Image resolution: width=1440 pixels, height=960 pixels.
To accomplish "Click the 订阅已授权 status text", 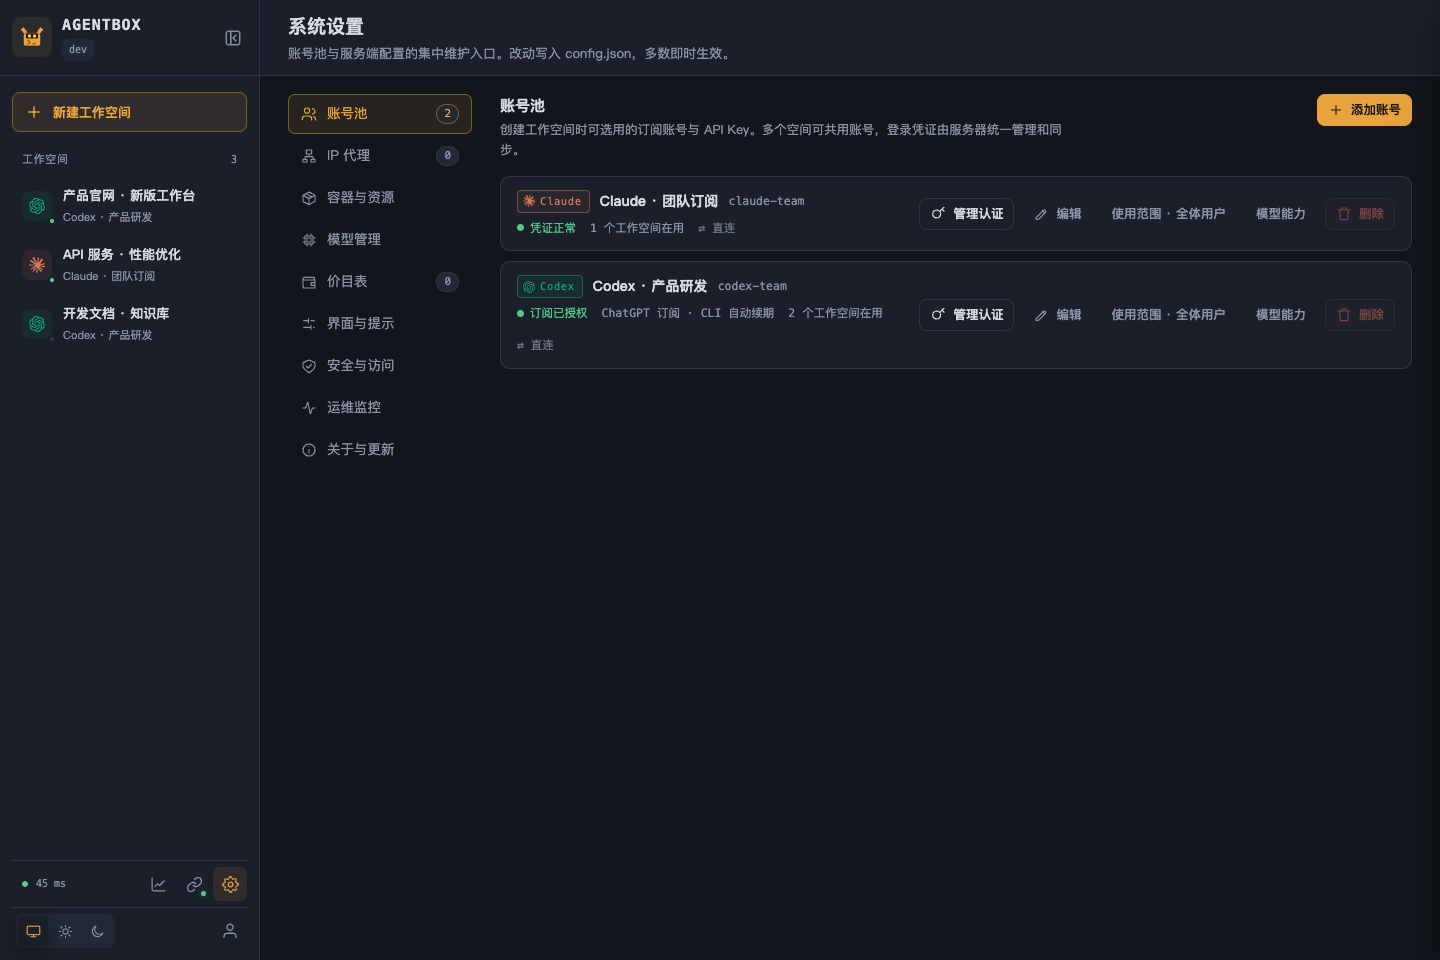I will click(x=558, y=313).
